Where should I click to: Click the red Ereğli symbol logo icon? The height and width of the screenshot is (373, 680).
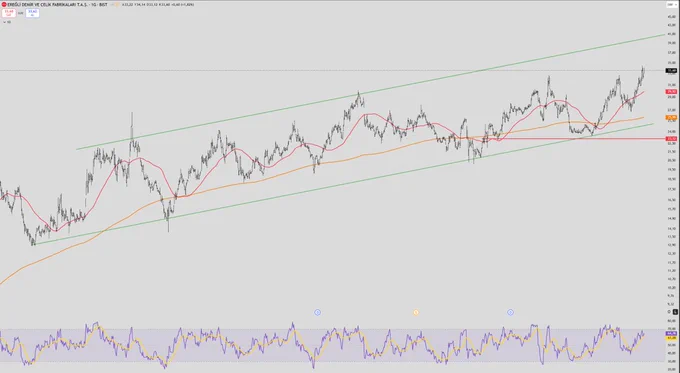[4, 4]
